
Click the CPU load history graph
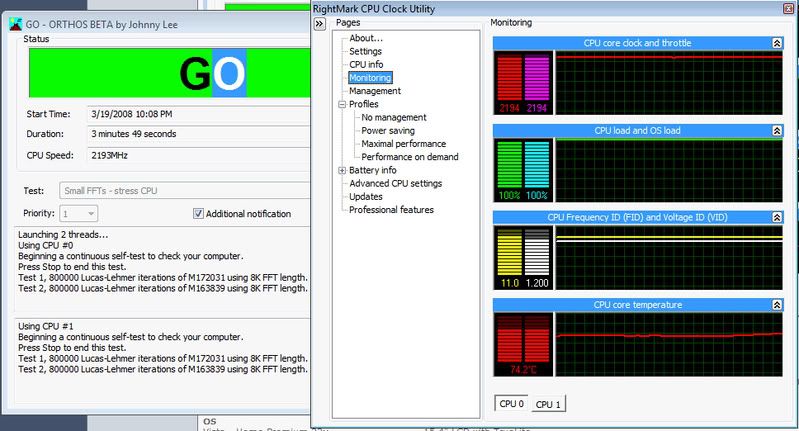pyautogui.click(x=669, y=170)
